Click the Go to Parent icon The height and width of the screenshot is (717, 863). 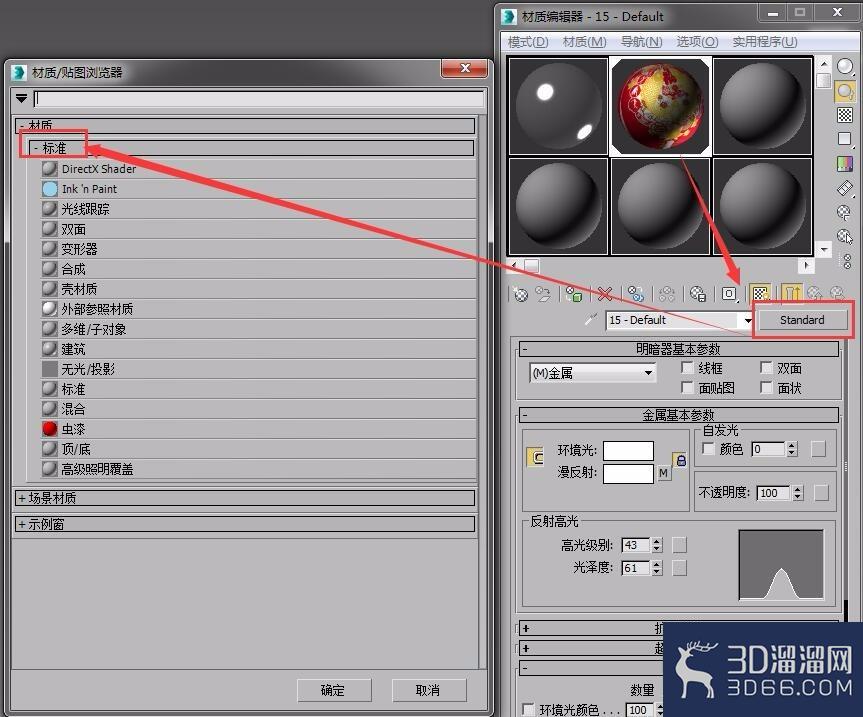(x=815, y=294)
